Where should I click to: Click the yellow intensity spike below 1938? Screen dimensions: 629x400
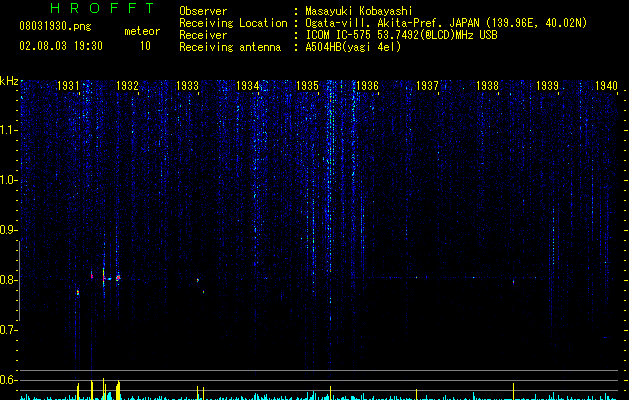(x=513, y=391)
